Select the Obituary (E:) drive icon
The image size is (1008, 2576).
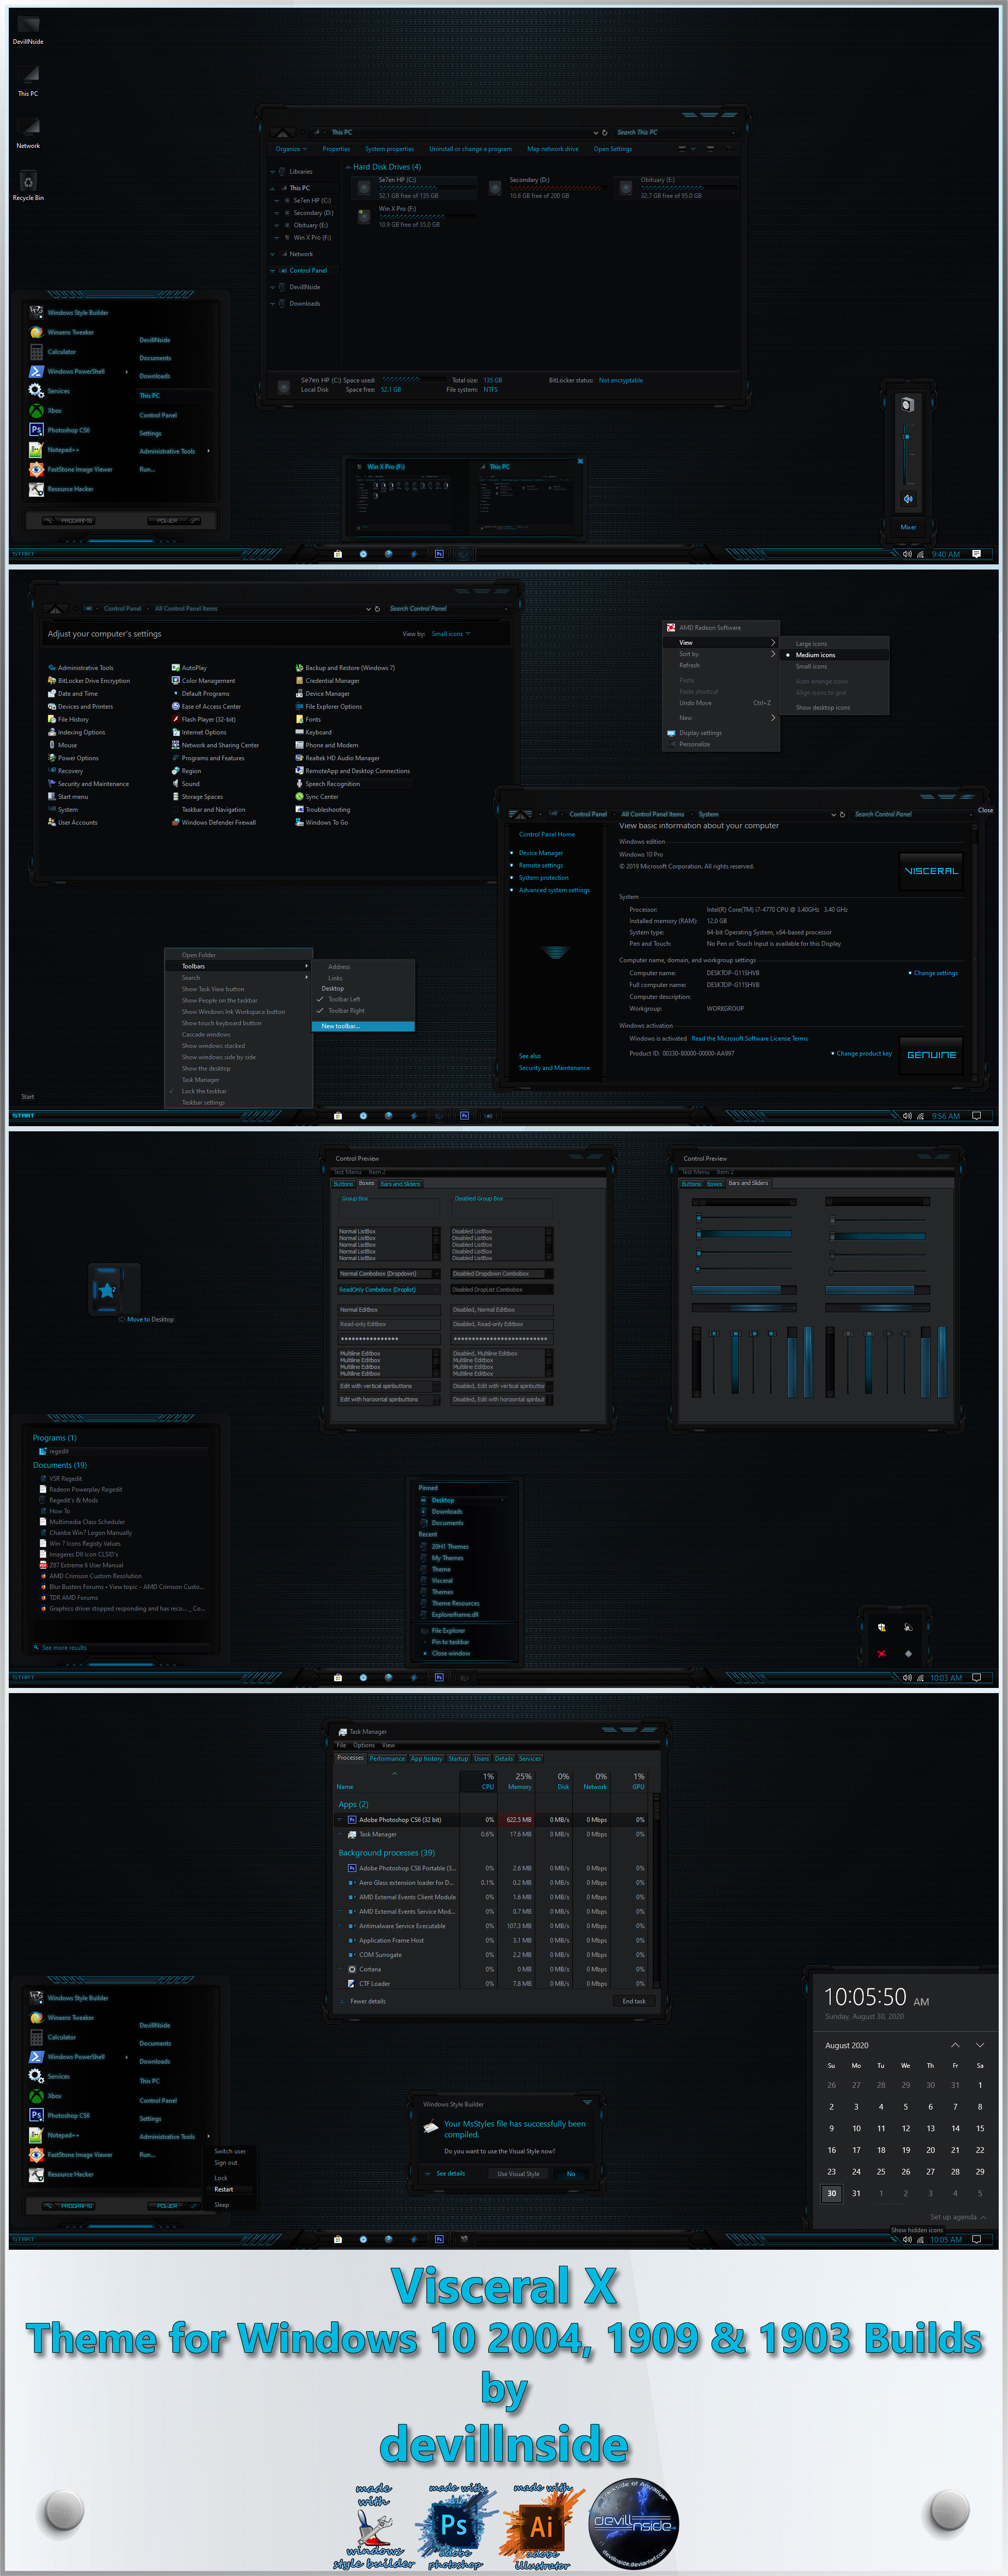click(626, 187)
